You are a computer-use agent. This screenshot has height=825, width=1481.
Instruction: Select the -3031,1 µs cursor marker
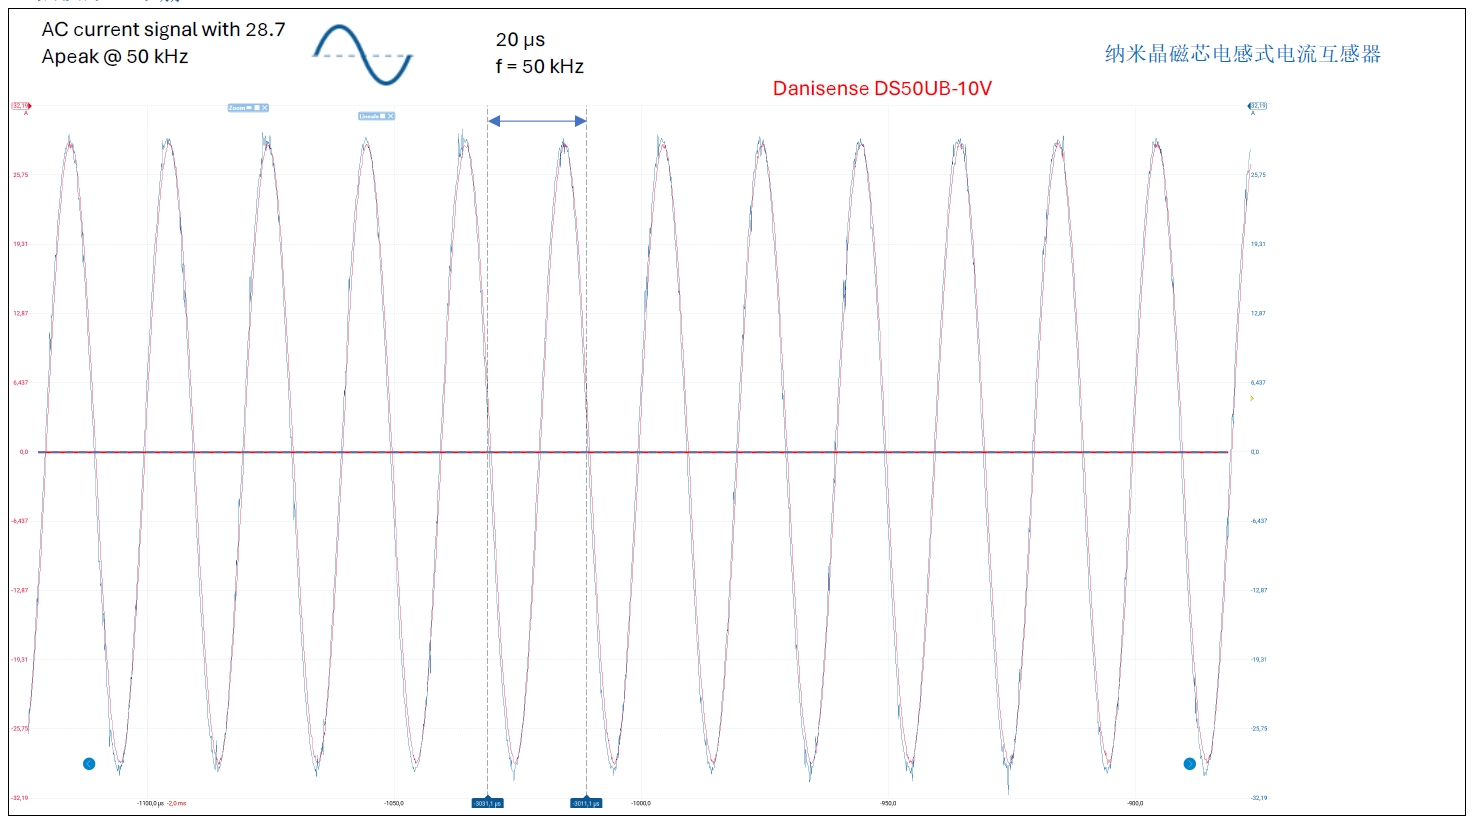[x=487, y=803]
